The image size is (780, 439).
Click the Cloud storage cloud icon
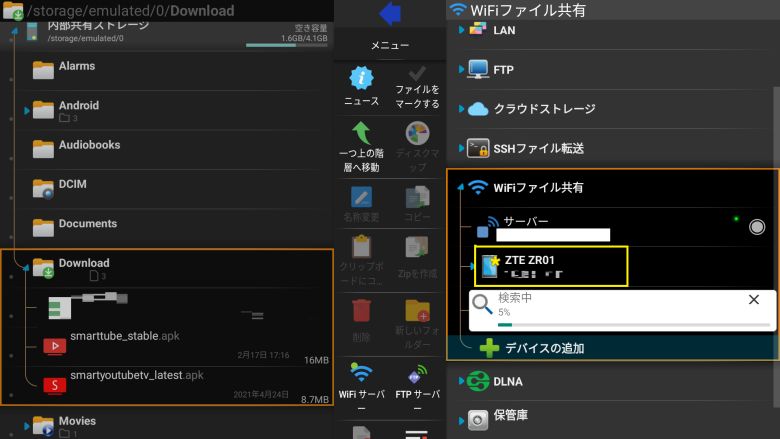coord(478,109)
